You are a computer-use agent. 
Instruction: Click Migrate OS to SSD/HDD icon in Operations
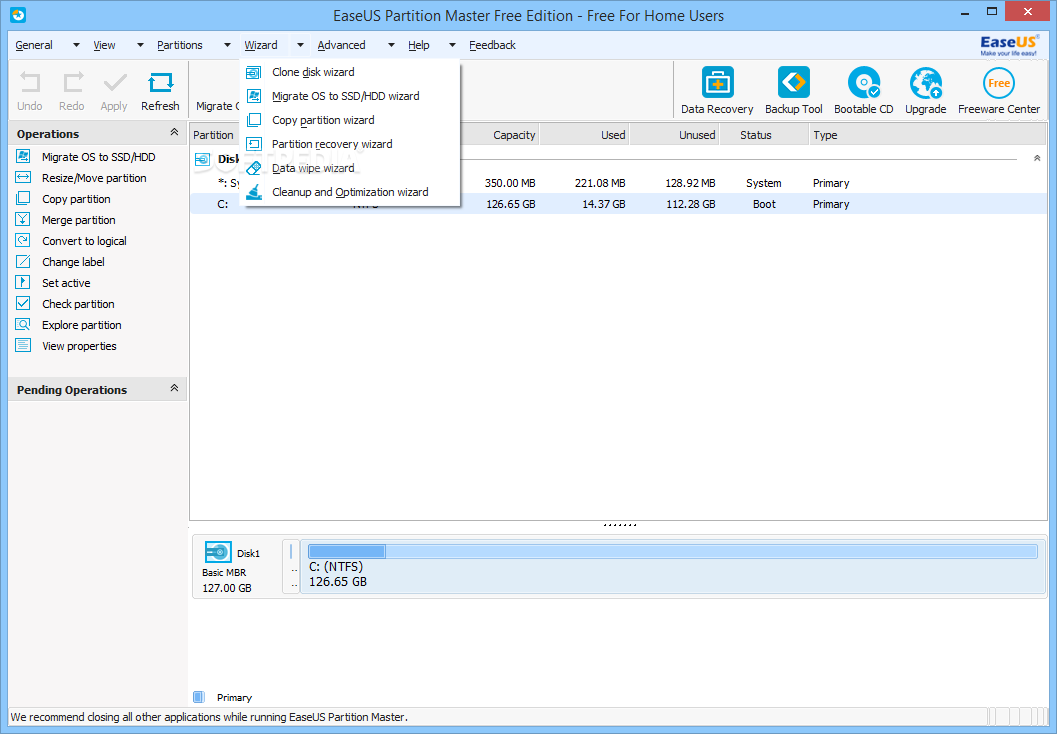pos(23,156)
